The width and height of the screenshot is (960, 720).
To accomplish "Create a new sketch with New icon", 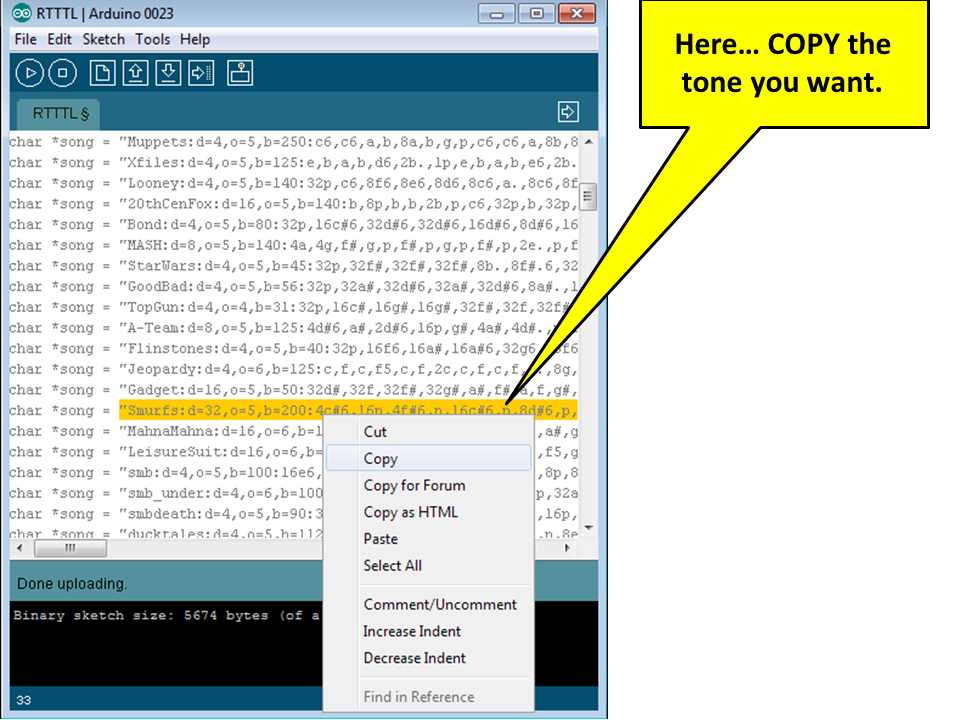I will click(x=102, y=73).
